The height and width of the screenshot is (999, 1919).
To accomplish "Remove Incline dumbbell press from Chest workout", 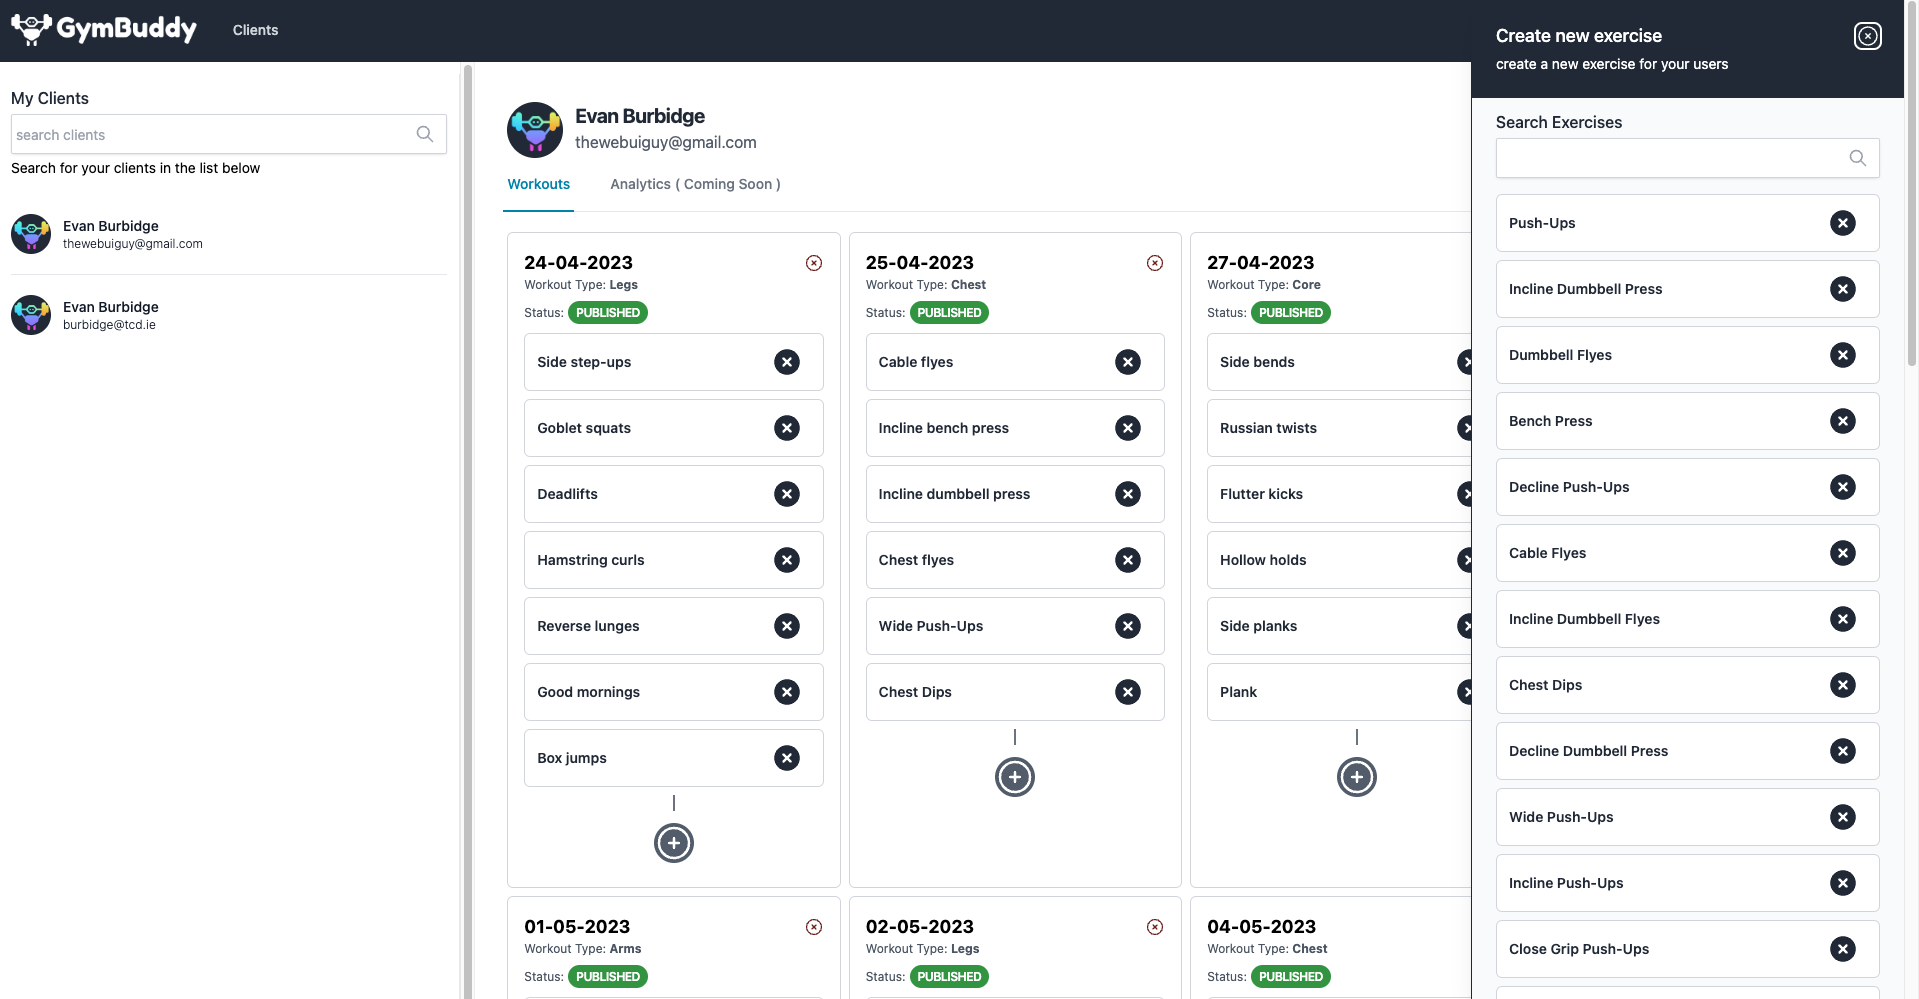I will 1128,494.
